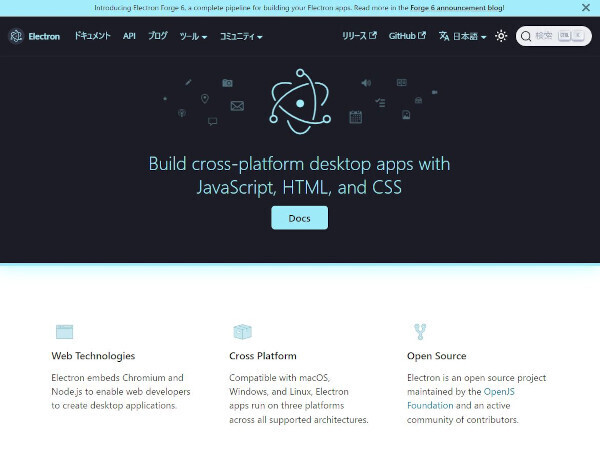Go to the ブログ nav item
The image size is (600, 470).
click(158, 36)
